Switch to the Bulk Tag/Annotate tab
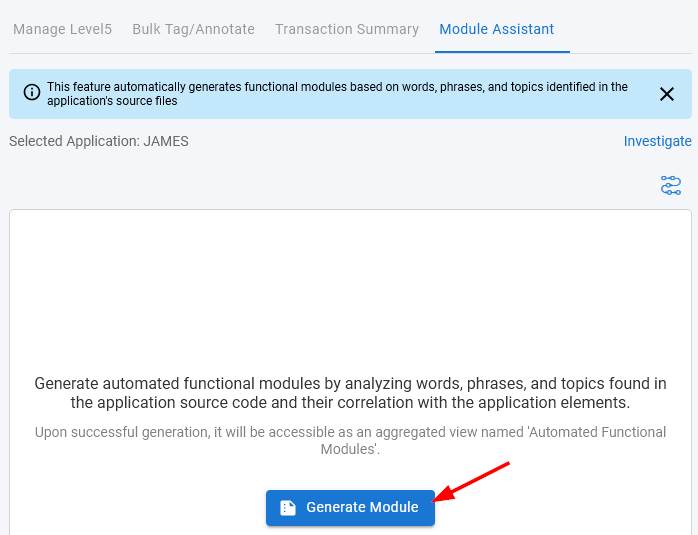Screen dimensions: 698x535 [193, 29]
